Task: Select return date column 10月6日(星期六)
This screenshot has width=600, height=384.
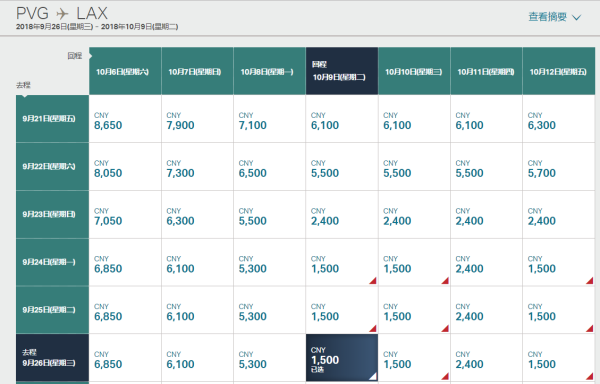Action: click(x=125, y=71)
